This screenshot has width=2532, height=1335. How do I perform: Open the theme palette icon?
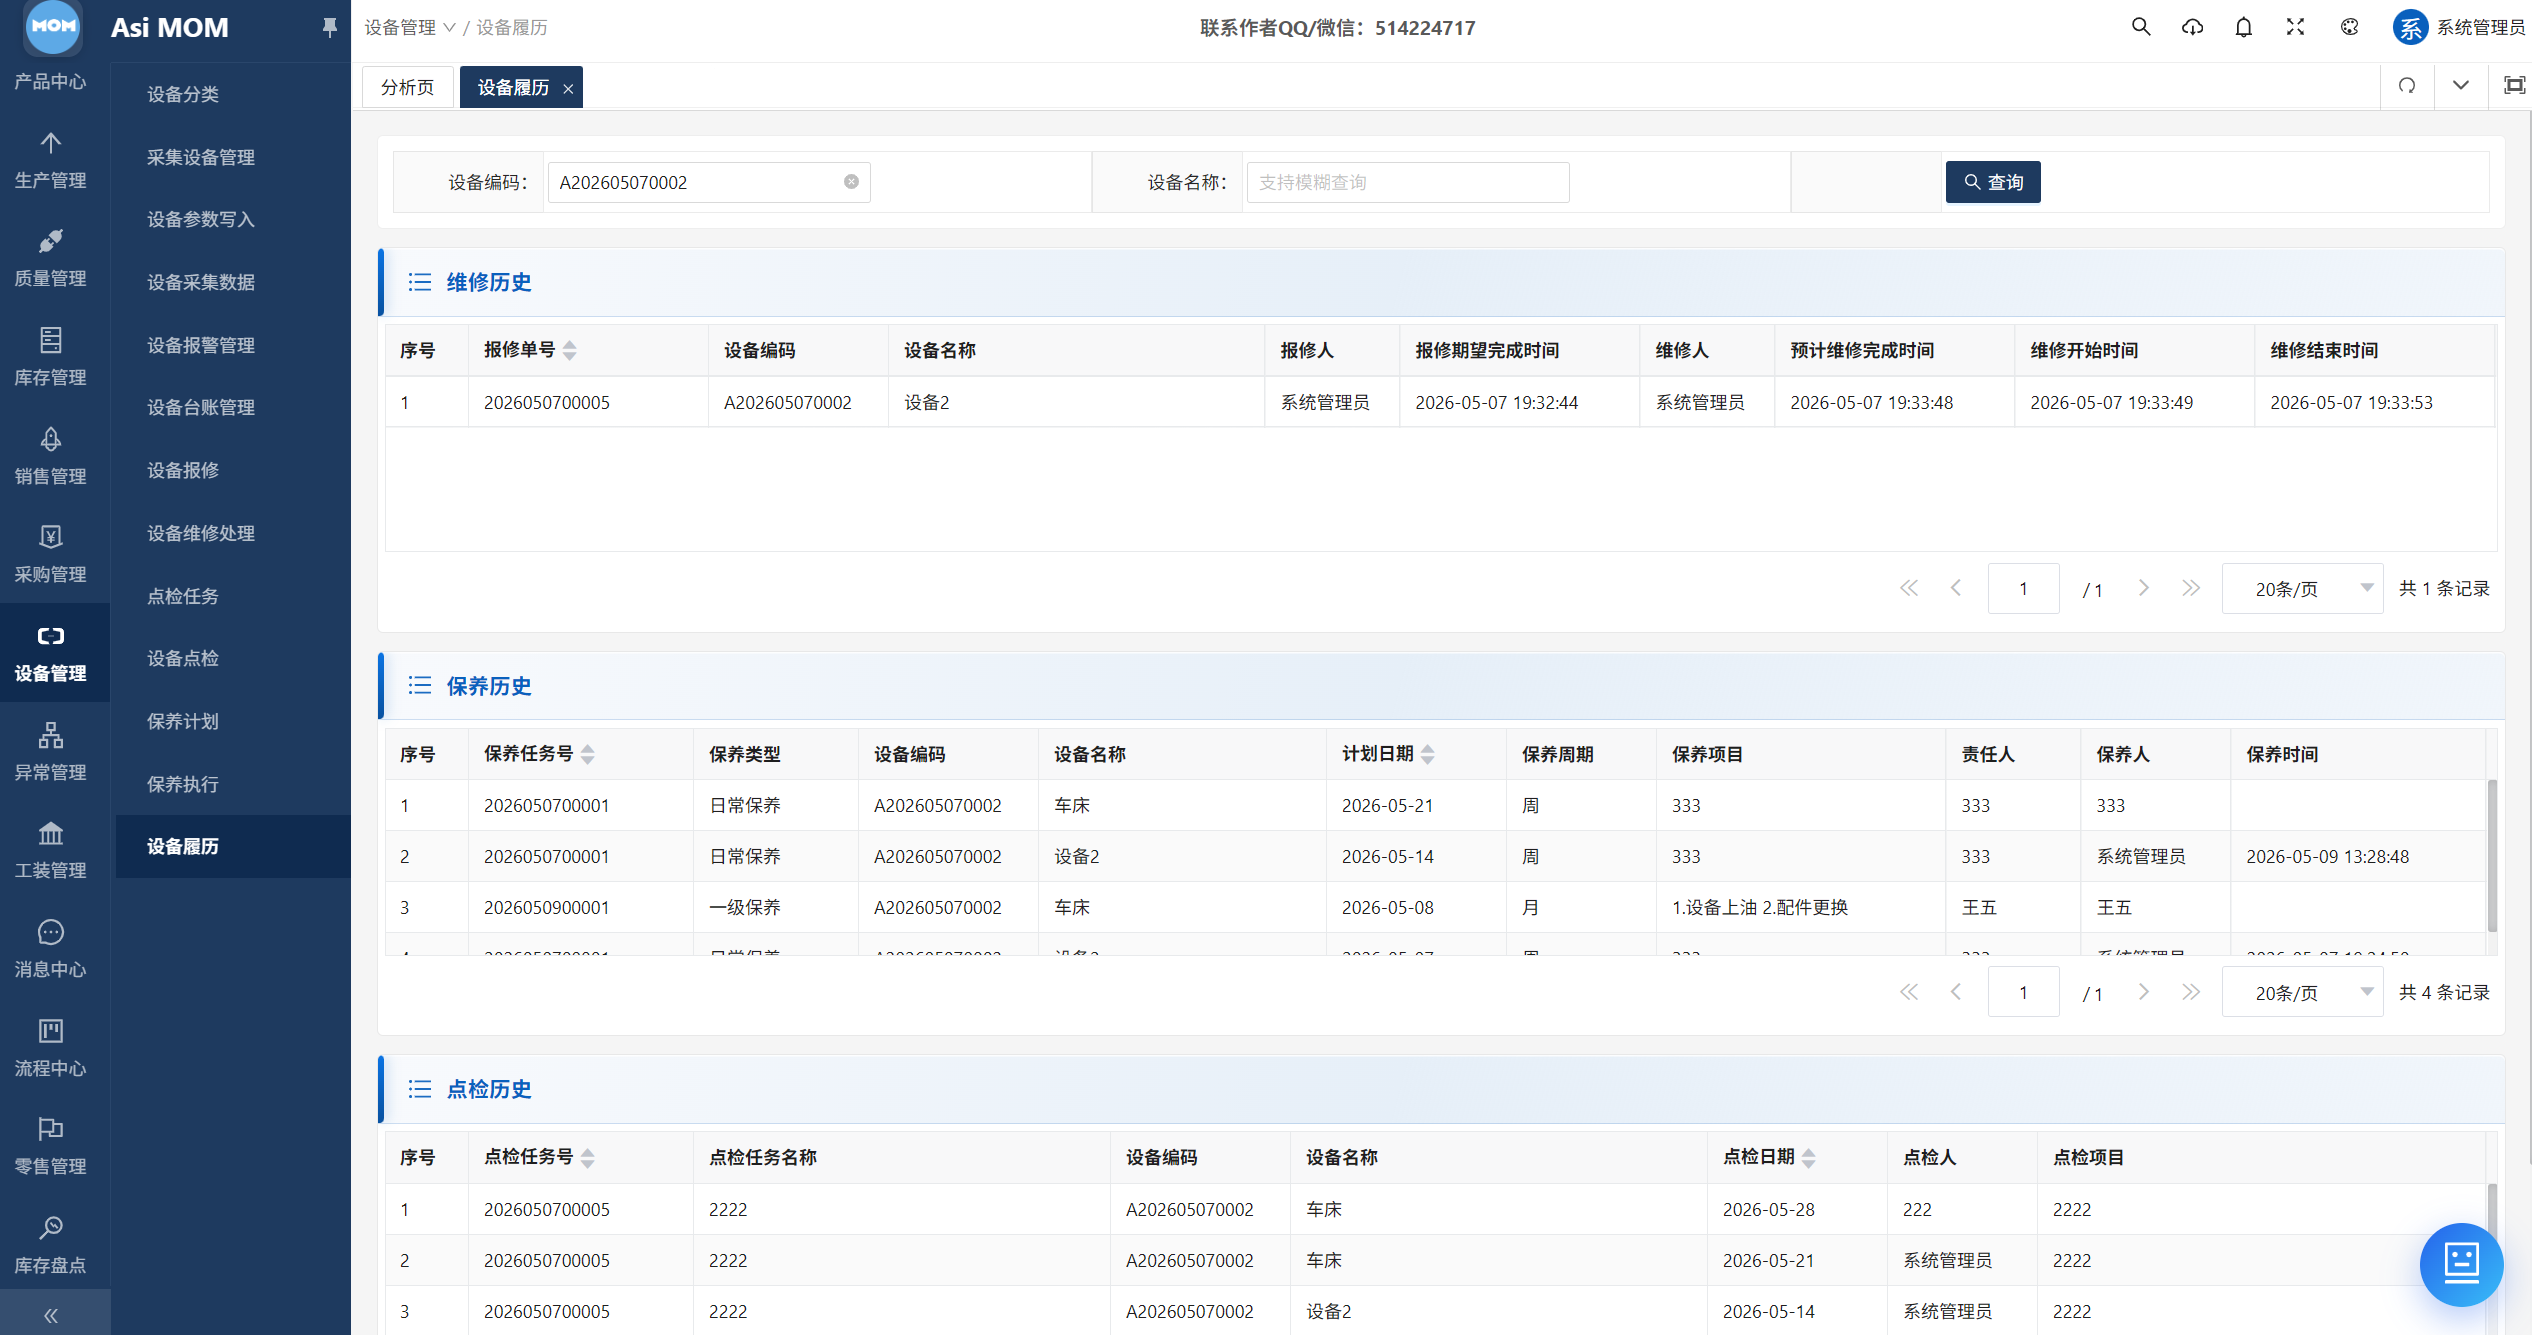[x=2349, y=27]
